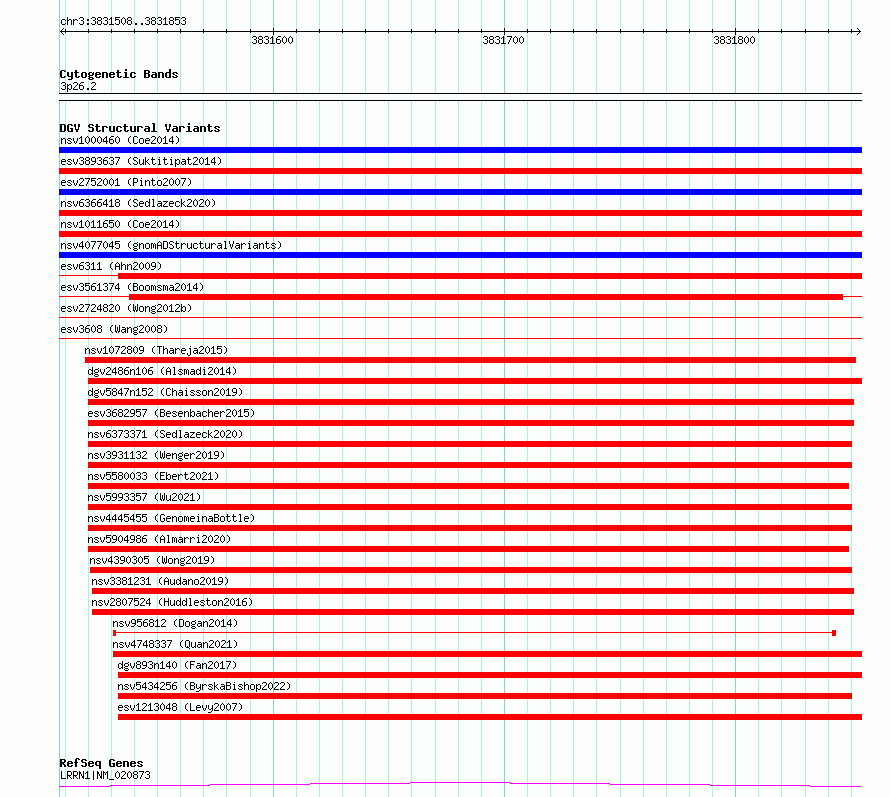Viewport: 890px width, 797px height.
Task: Click the 3p26.2 cytogenetic band label
Action: pyautogui.click(x=78, y=87)
